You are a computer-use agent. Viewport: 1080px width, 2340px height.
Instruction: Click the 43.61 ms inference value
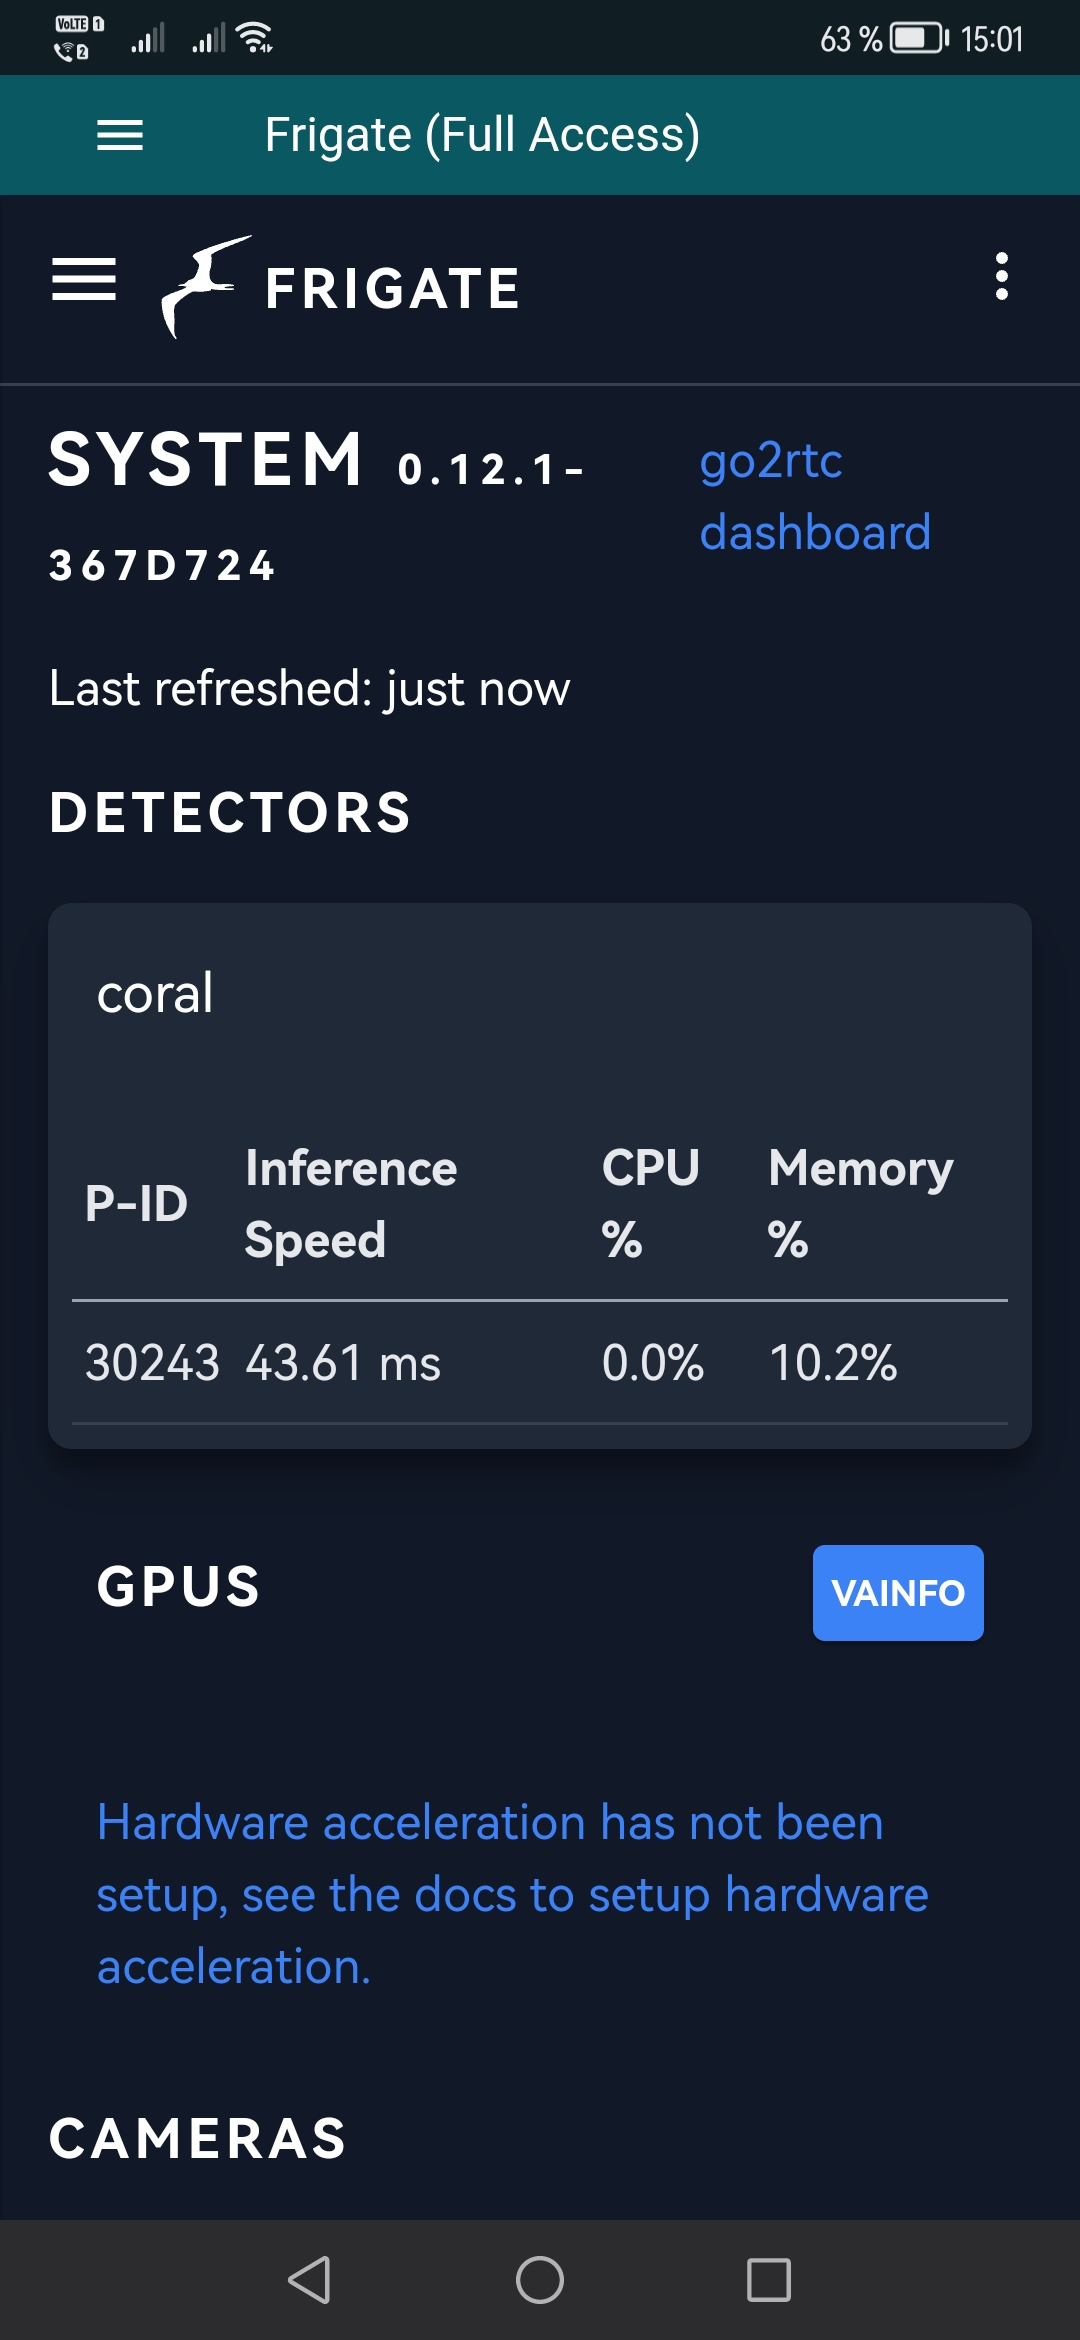coord(343,1362)
